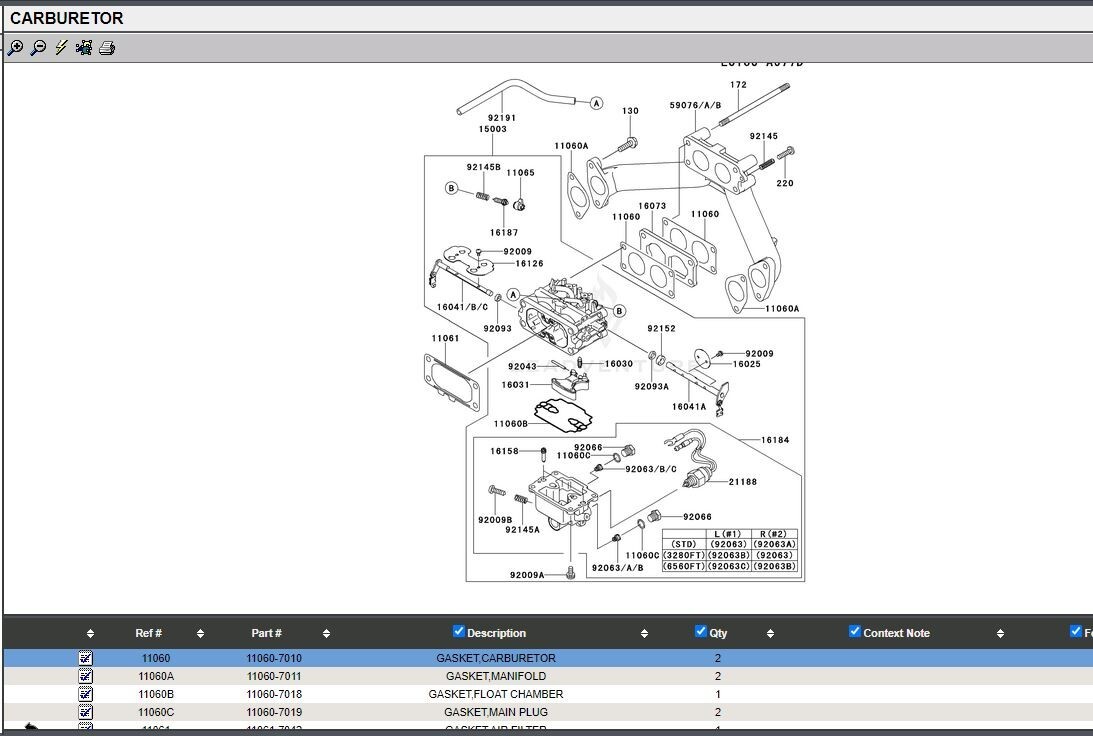Viewport: 1093px width, 736px height.
Task: Click callout 11061 in the diagram
Action: [445, 338]
